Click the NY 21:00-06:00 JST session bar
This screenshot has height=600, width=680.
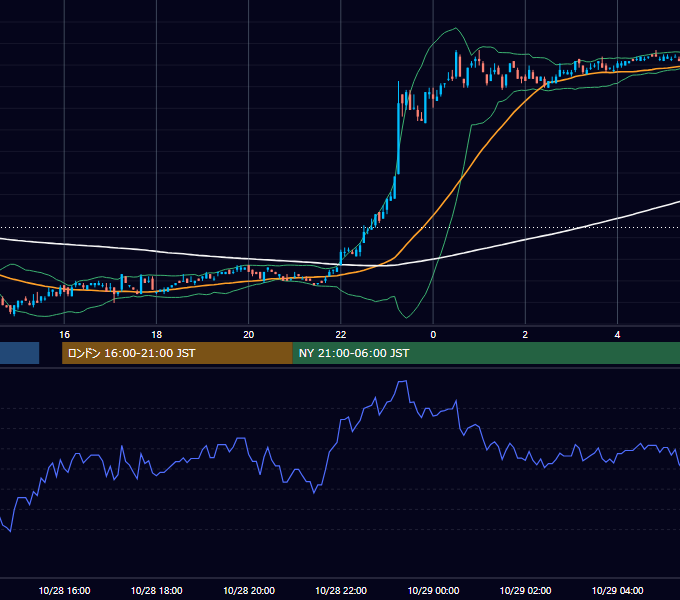coord(486,353)
